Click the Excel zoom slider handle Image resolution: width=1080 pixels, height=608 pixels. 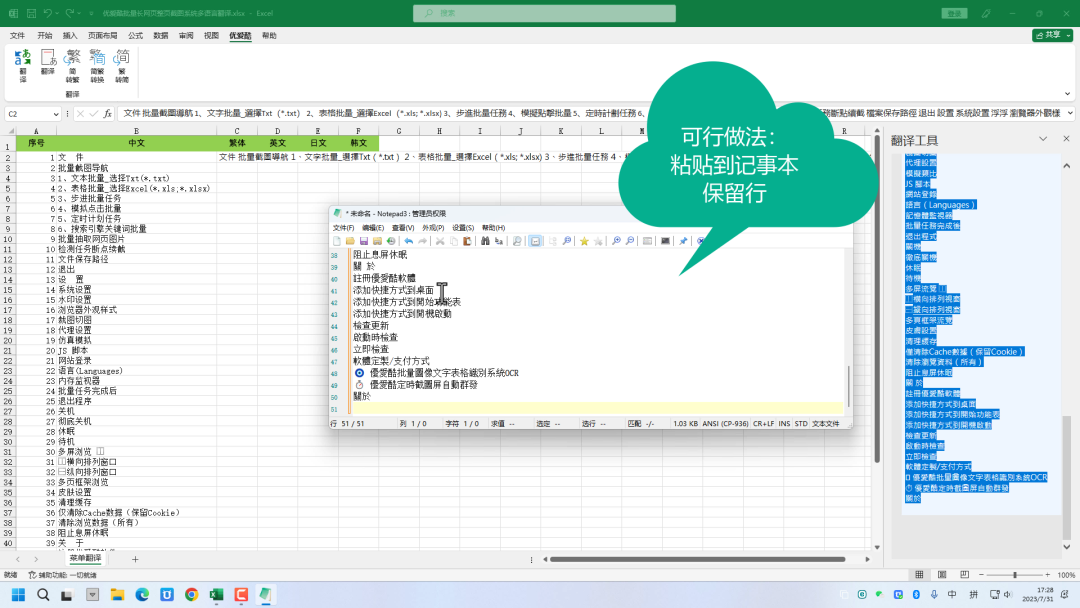coord(1015,575)
